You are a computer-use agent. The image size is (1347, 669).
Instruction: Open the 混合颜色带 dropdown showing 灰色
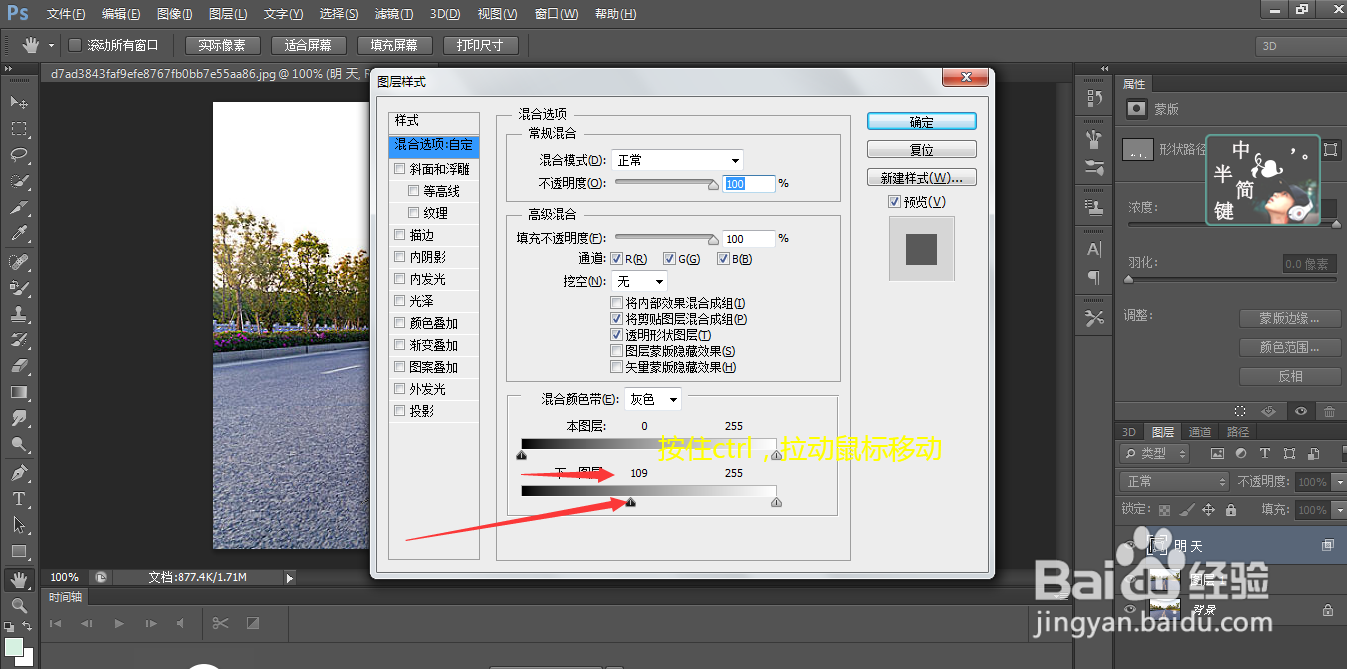coord(652,398)
